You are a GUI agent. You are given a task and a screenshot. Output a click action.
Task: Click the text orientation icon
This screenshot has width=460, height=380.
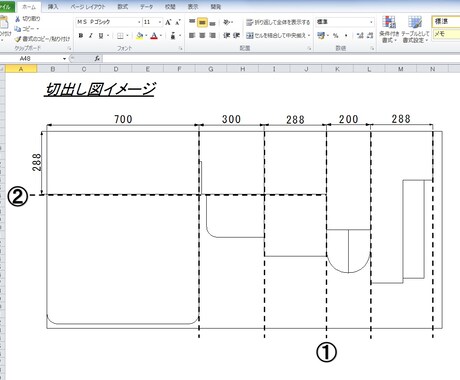point(227,22)
